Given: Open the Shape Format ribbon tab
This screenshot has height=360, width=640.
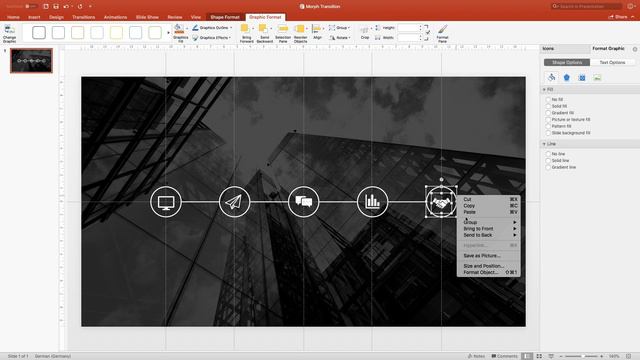Looking at the screenshot, I should coord(225,17).
